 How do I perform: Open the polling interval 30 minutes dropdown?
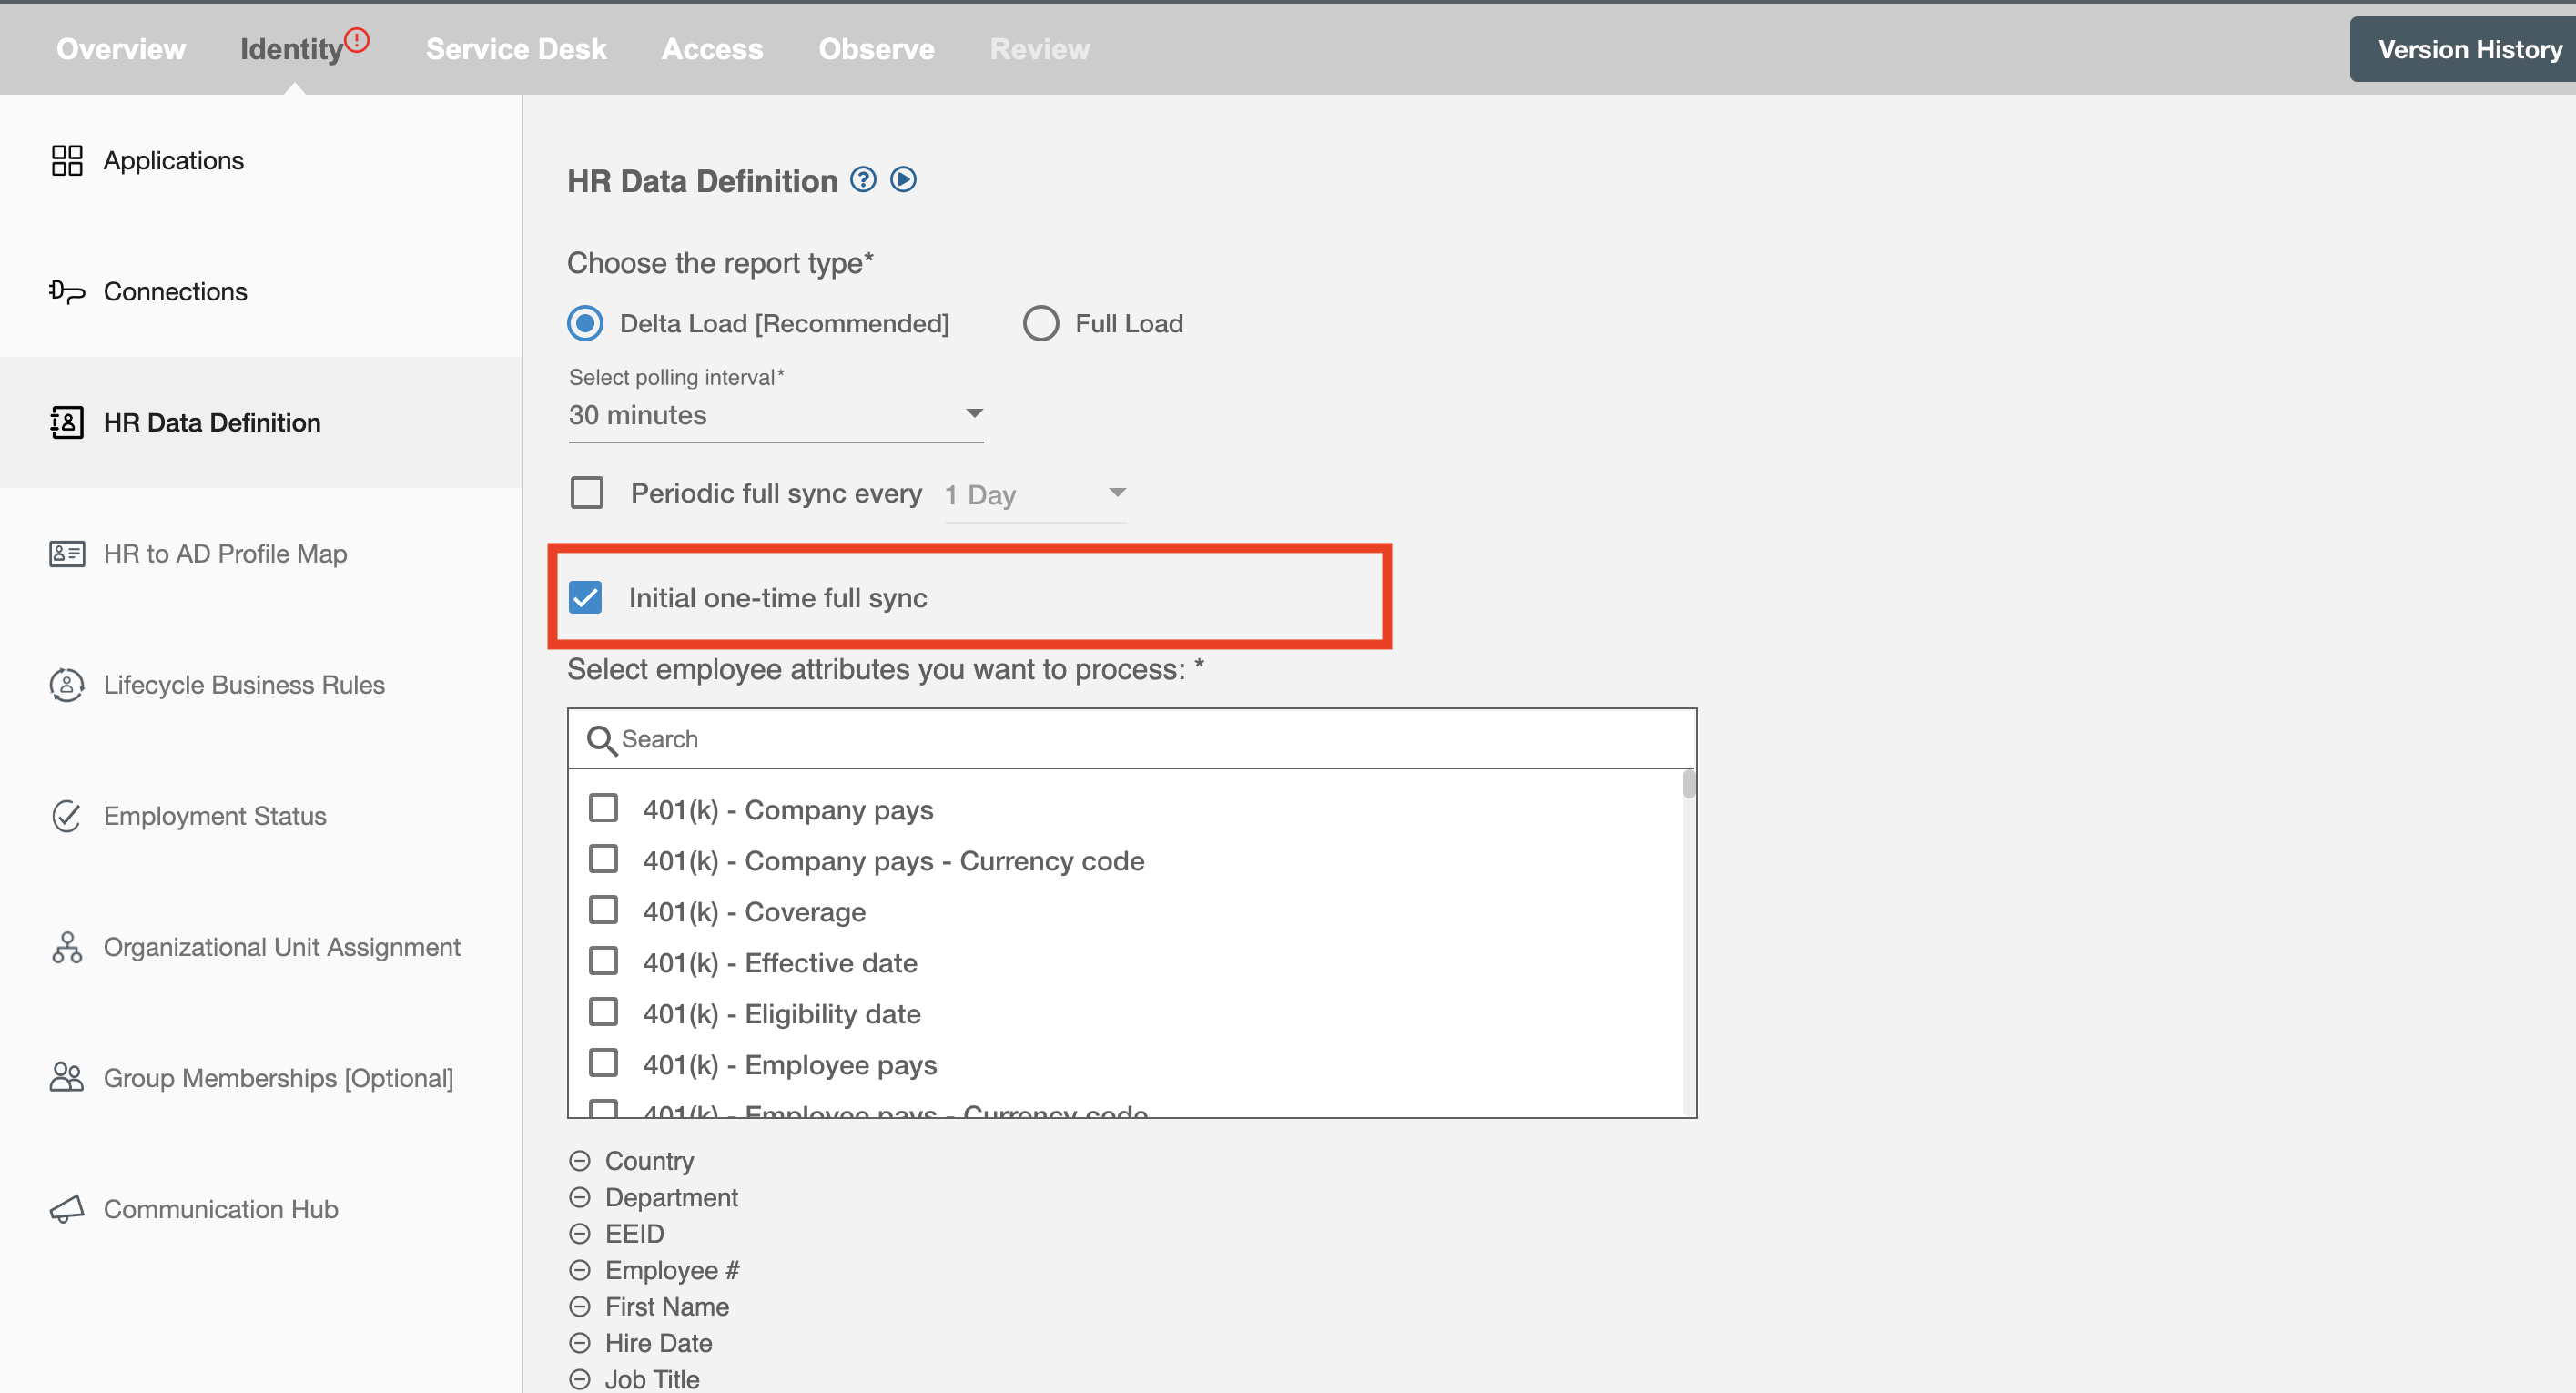776,415
